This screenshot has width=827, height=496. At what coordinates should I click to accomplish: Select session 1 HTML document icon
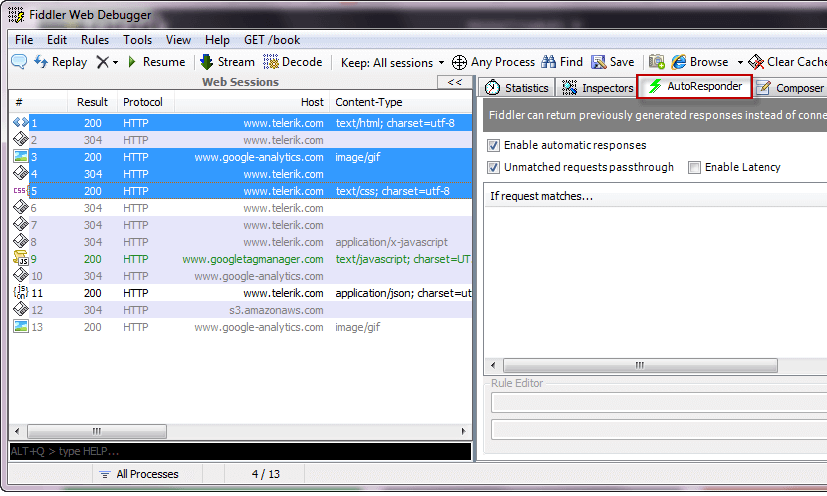click(x=21, y=122)
